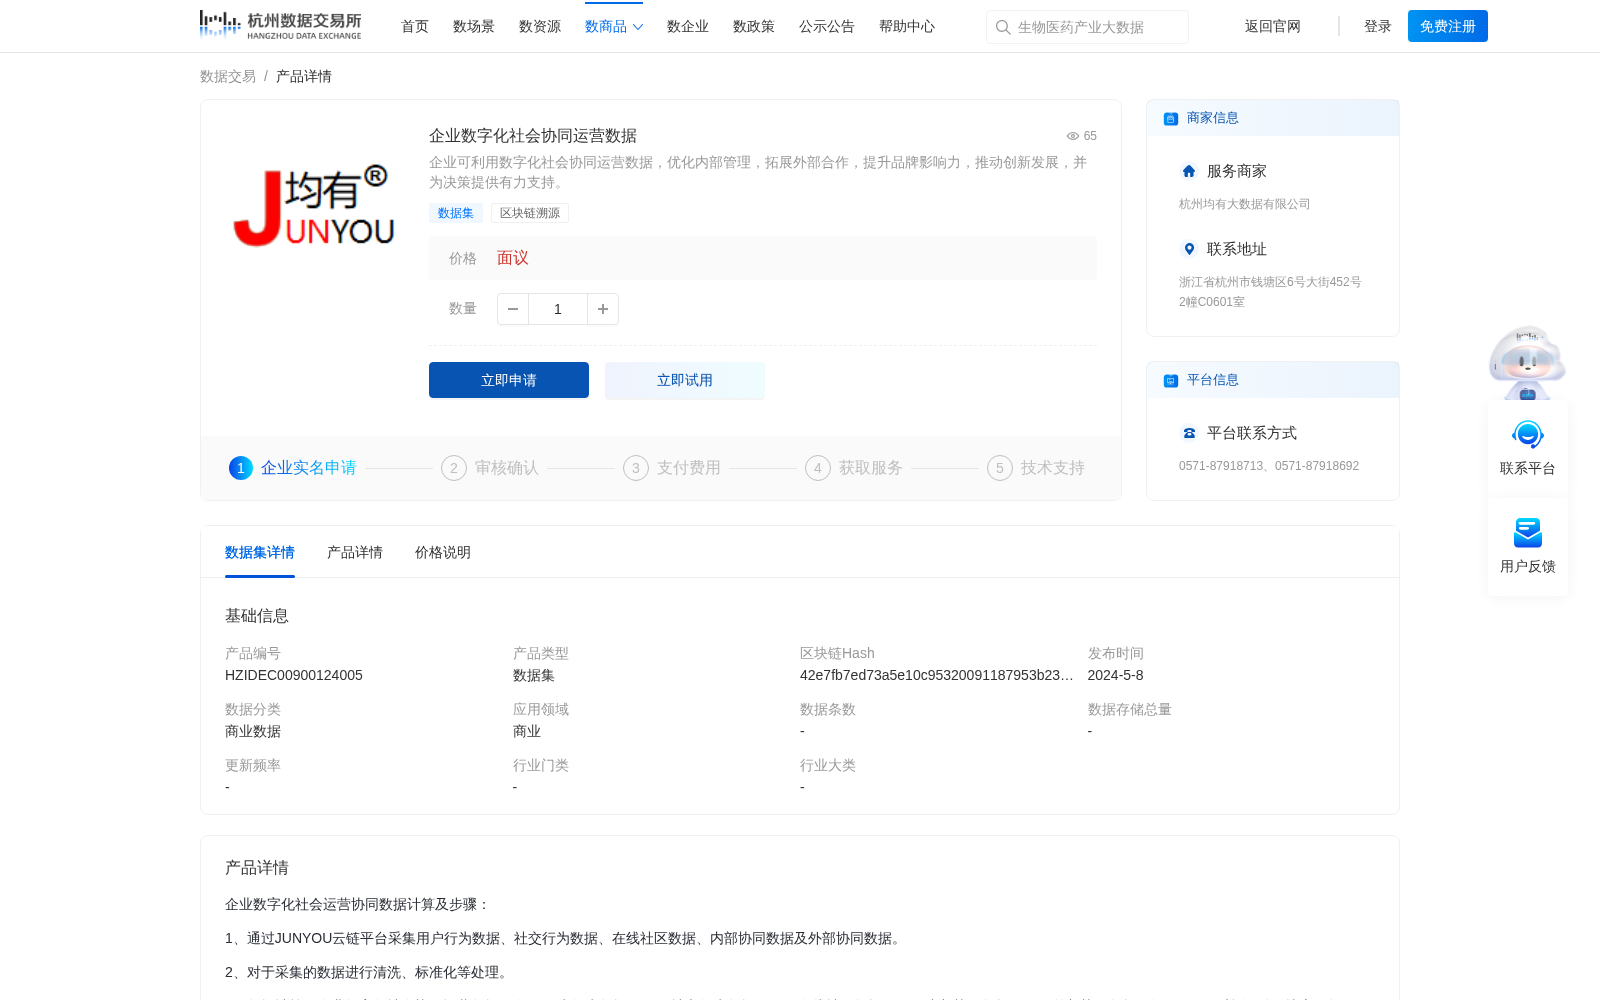Click the product title 企业数字化社会协同运营数据

click(533, 136)
